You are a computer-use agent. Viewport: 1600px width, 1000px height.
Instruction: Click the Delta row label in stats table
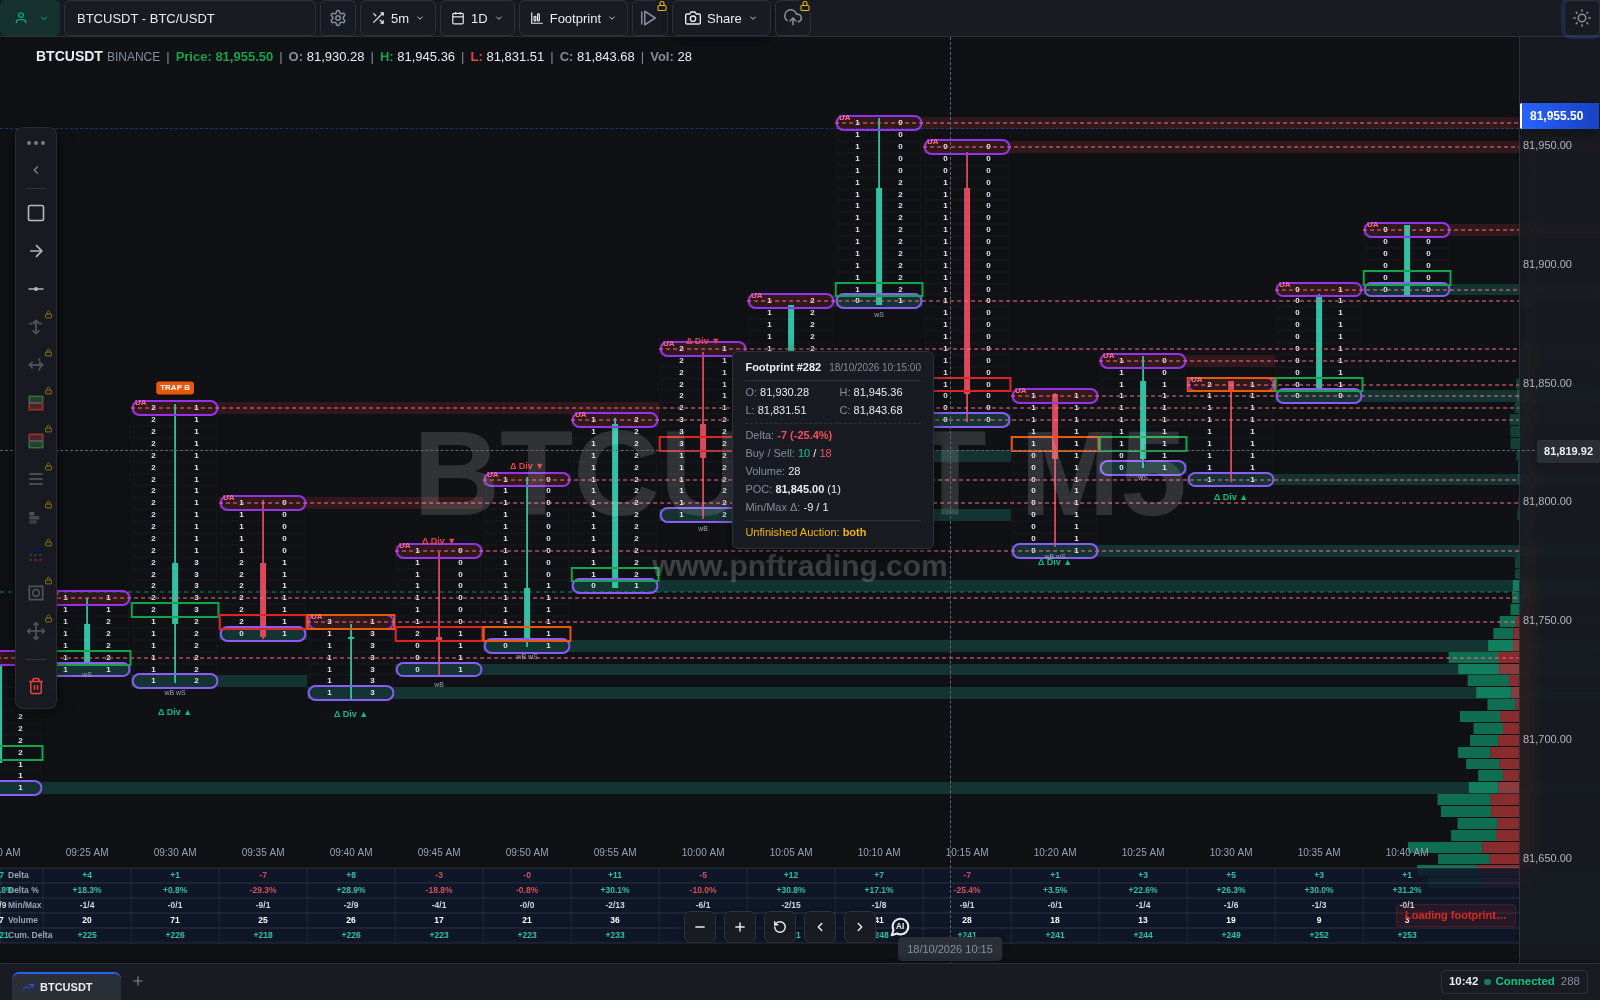(x=18, y=875)
